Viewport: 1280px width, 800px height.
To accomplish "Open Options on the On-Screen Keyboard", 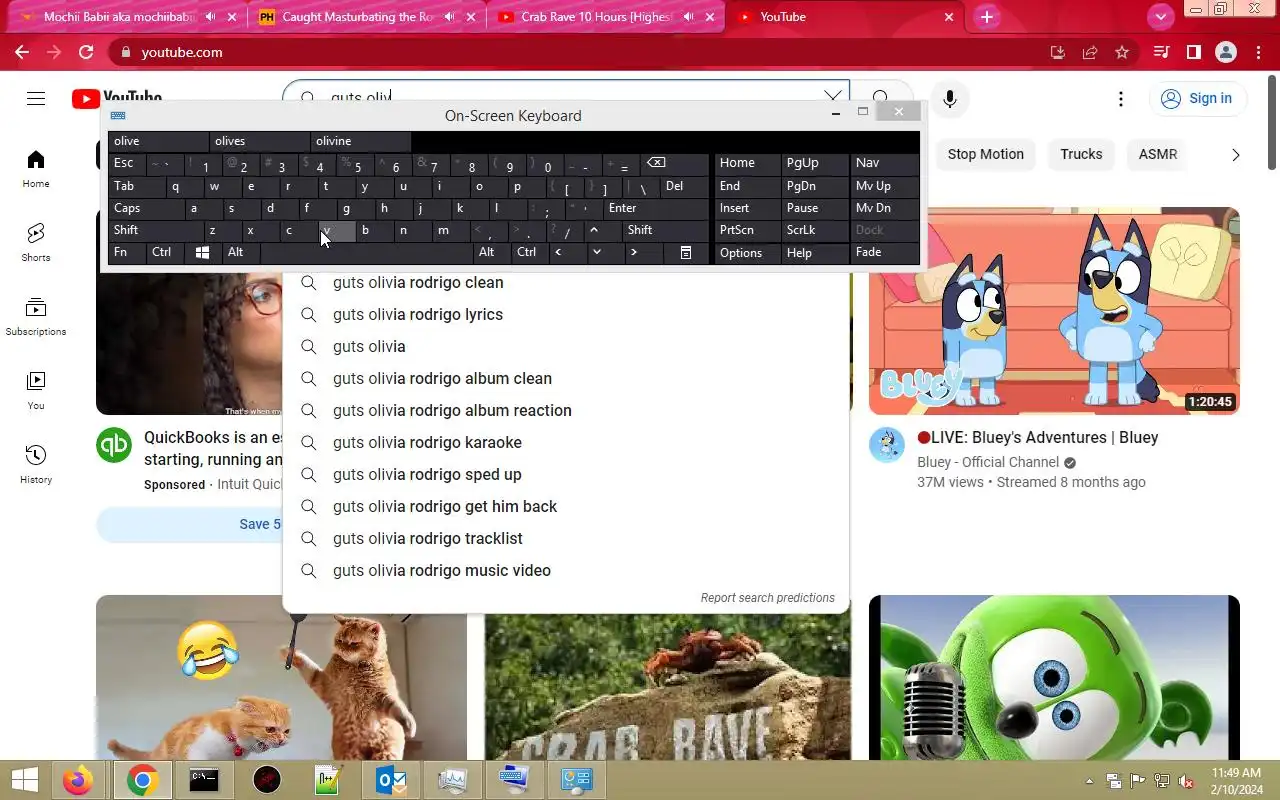I will pyautogui.click(x=747, y=253).
